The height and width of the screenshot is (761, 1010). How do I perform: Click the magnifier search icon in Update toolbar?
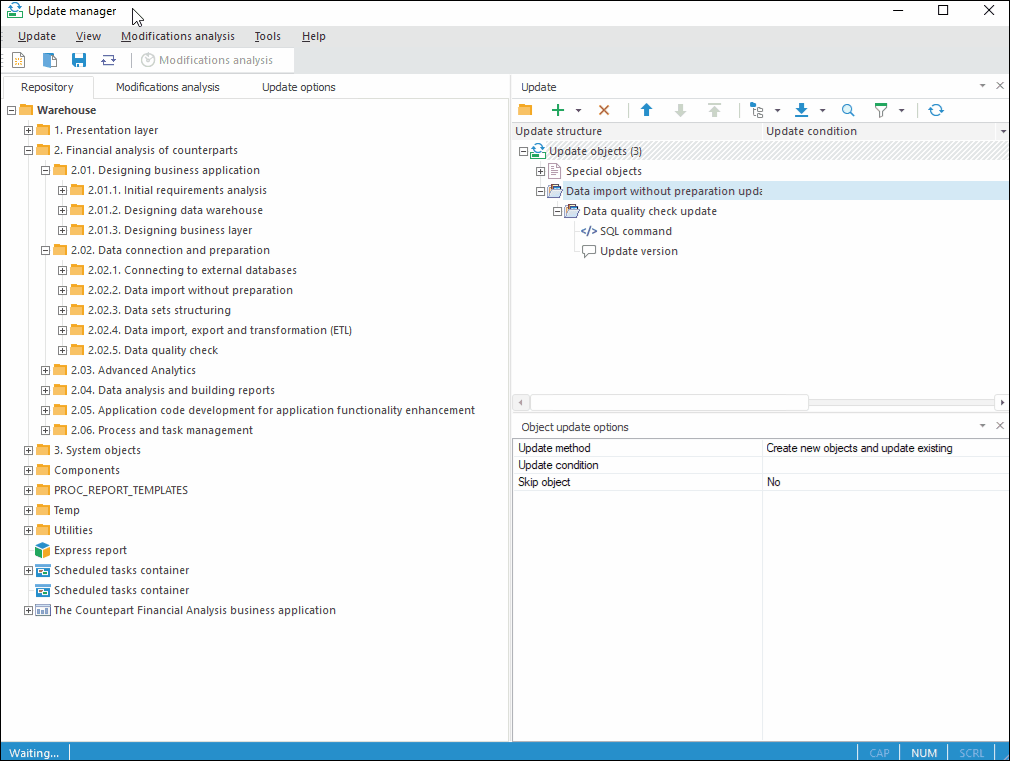click(x=848, y=110)
